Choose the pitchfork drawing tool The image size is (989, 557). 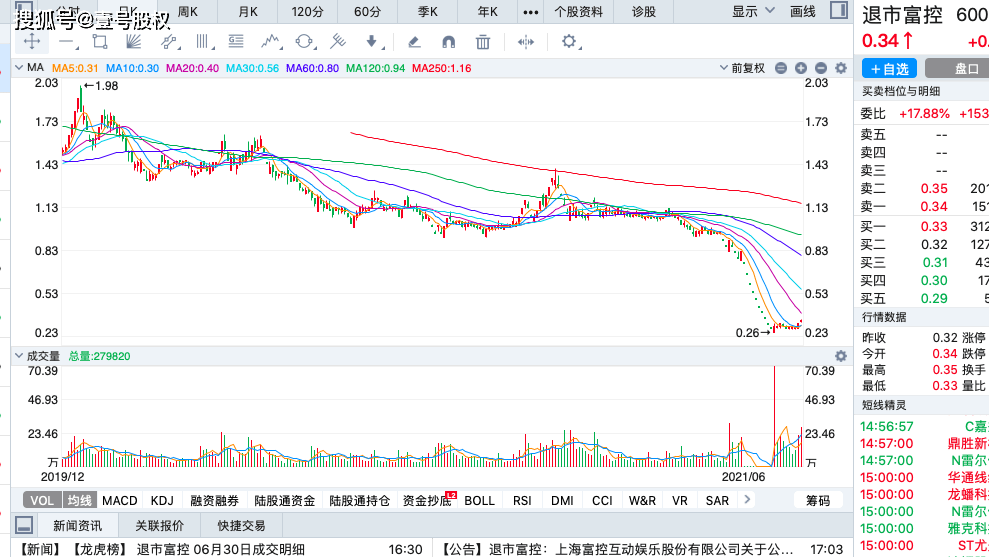point(338,42)
